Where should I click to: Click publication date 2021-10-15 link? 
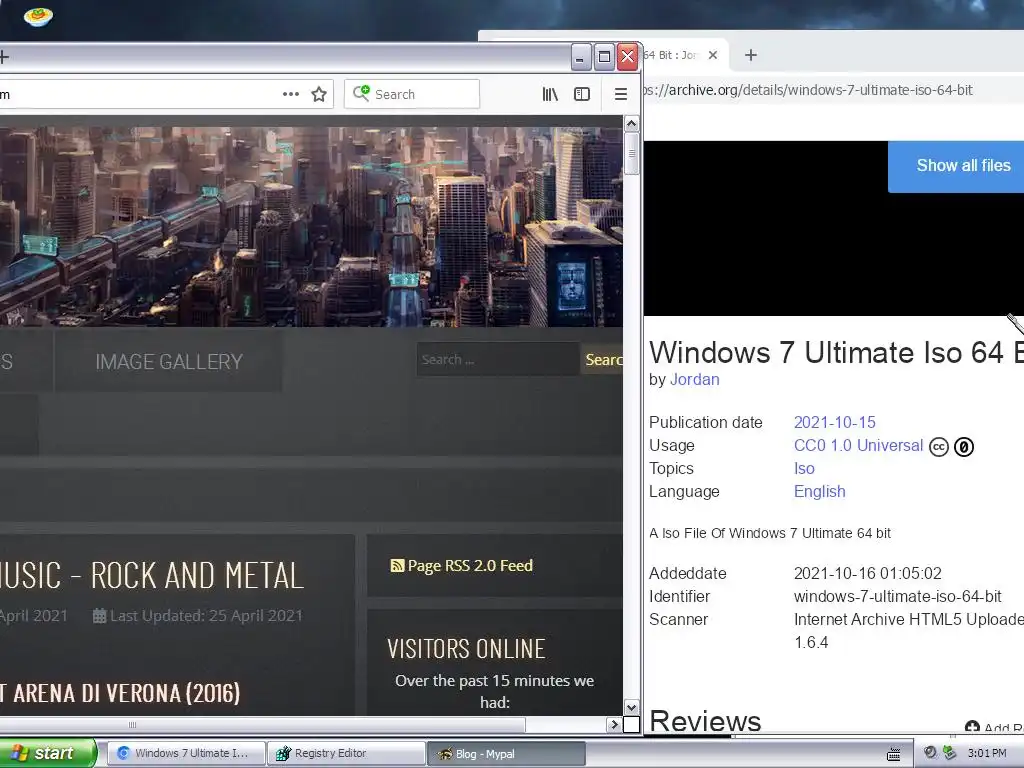click(x=835, y=423)
